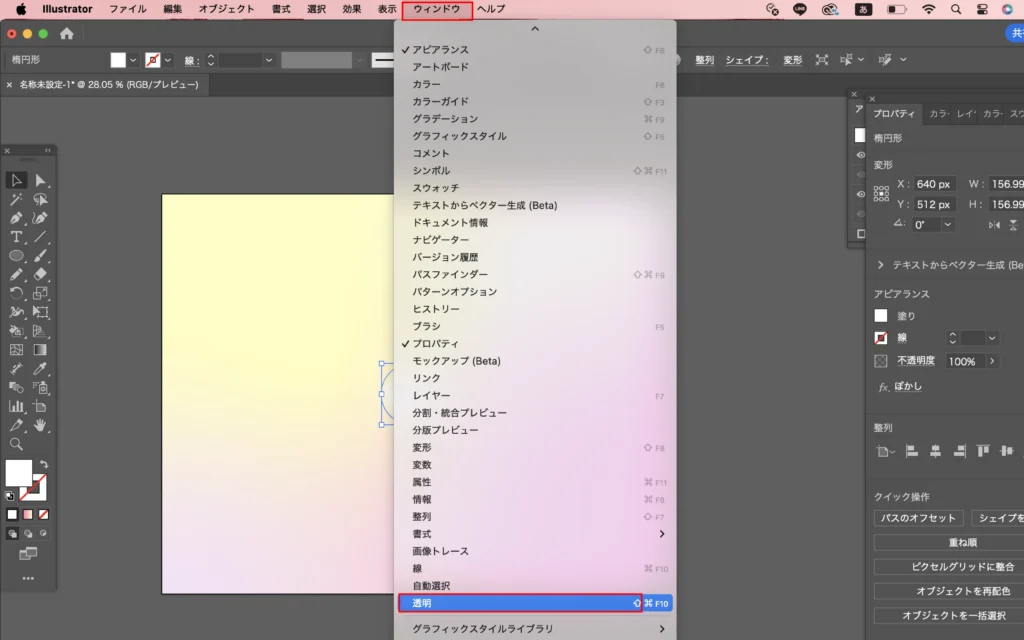The height and width of the screenshot is (640, 1024).
Task: Click the パスのオフセット button
Action: 918,518
